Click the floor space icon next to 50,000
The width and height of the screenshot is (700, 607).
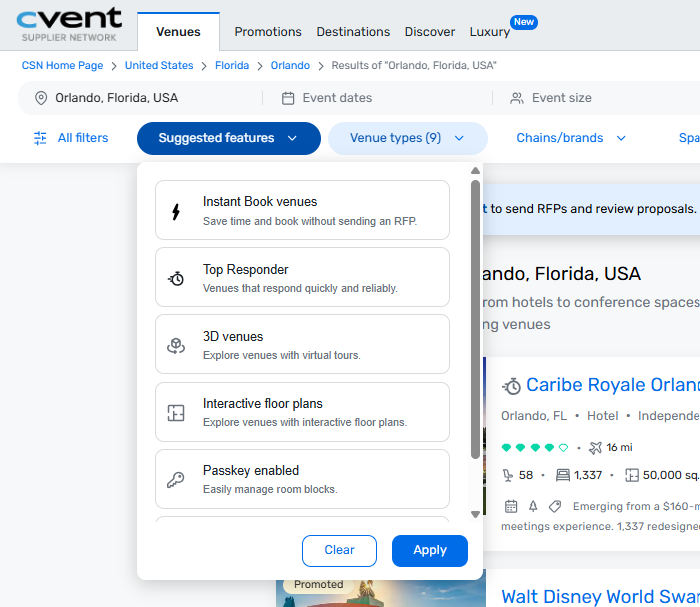tap(632, 475)
